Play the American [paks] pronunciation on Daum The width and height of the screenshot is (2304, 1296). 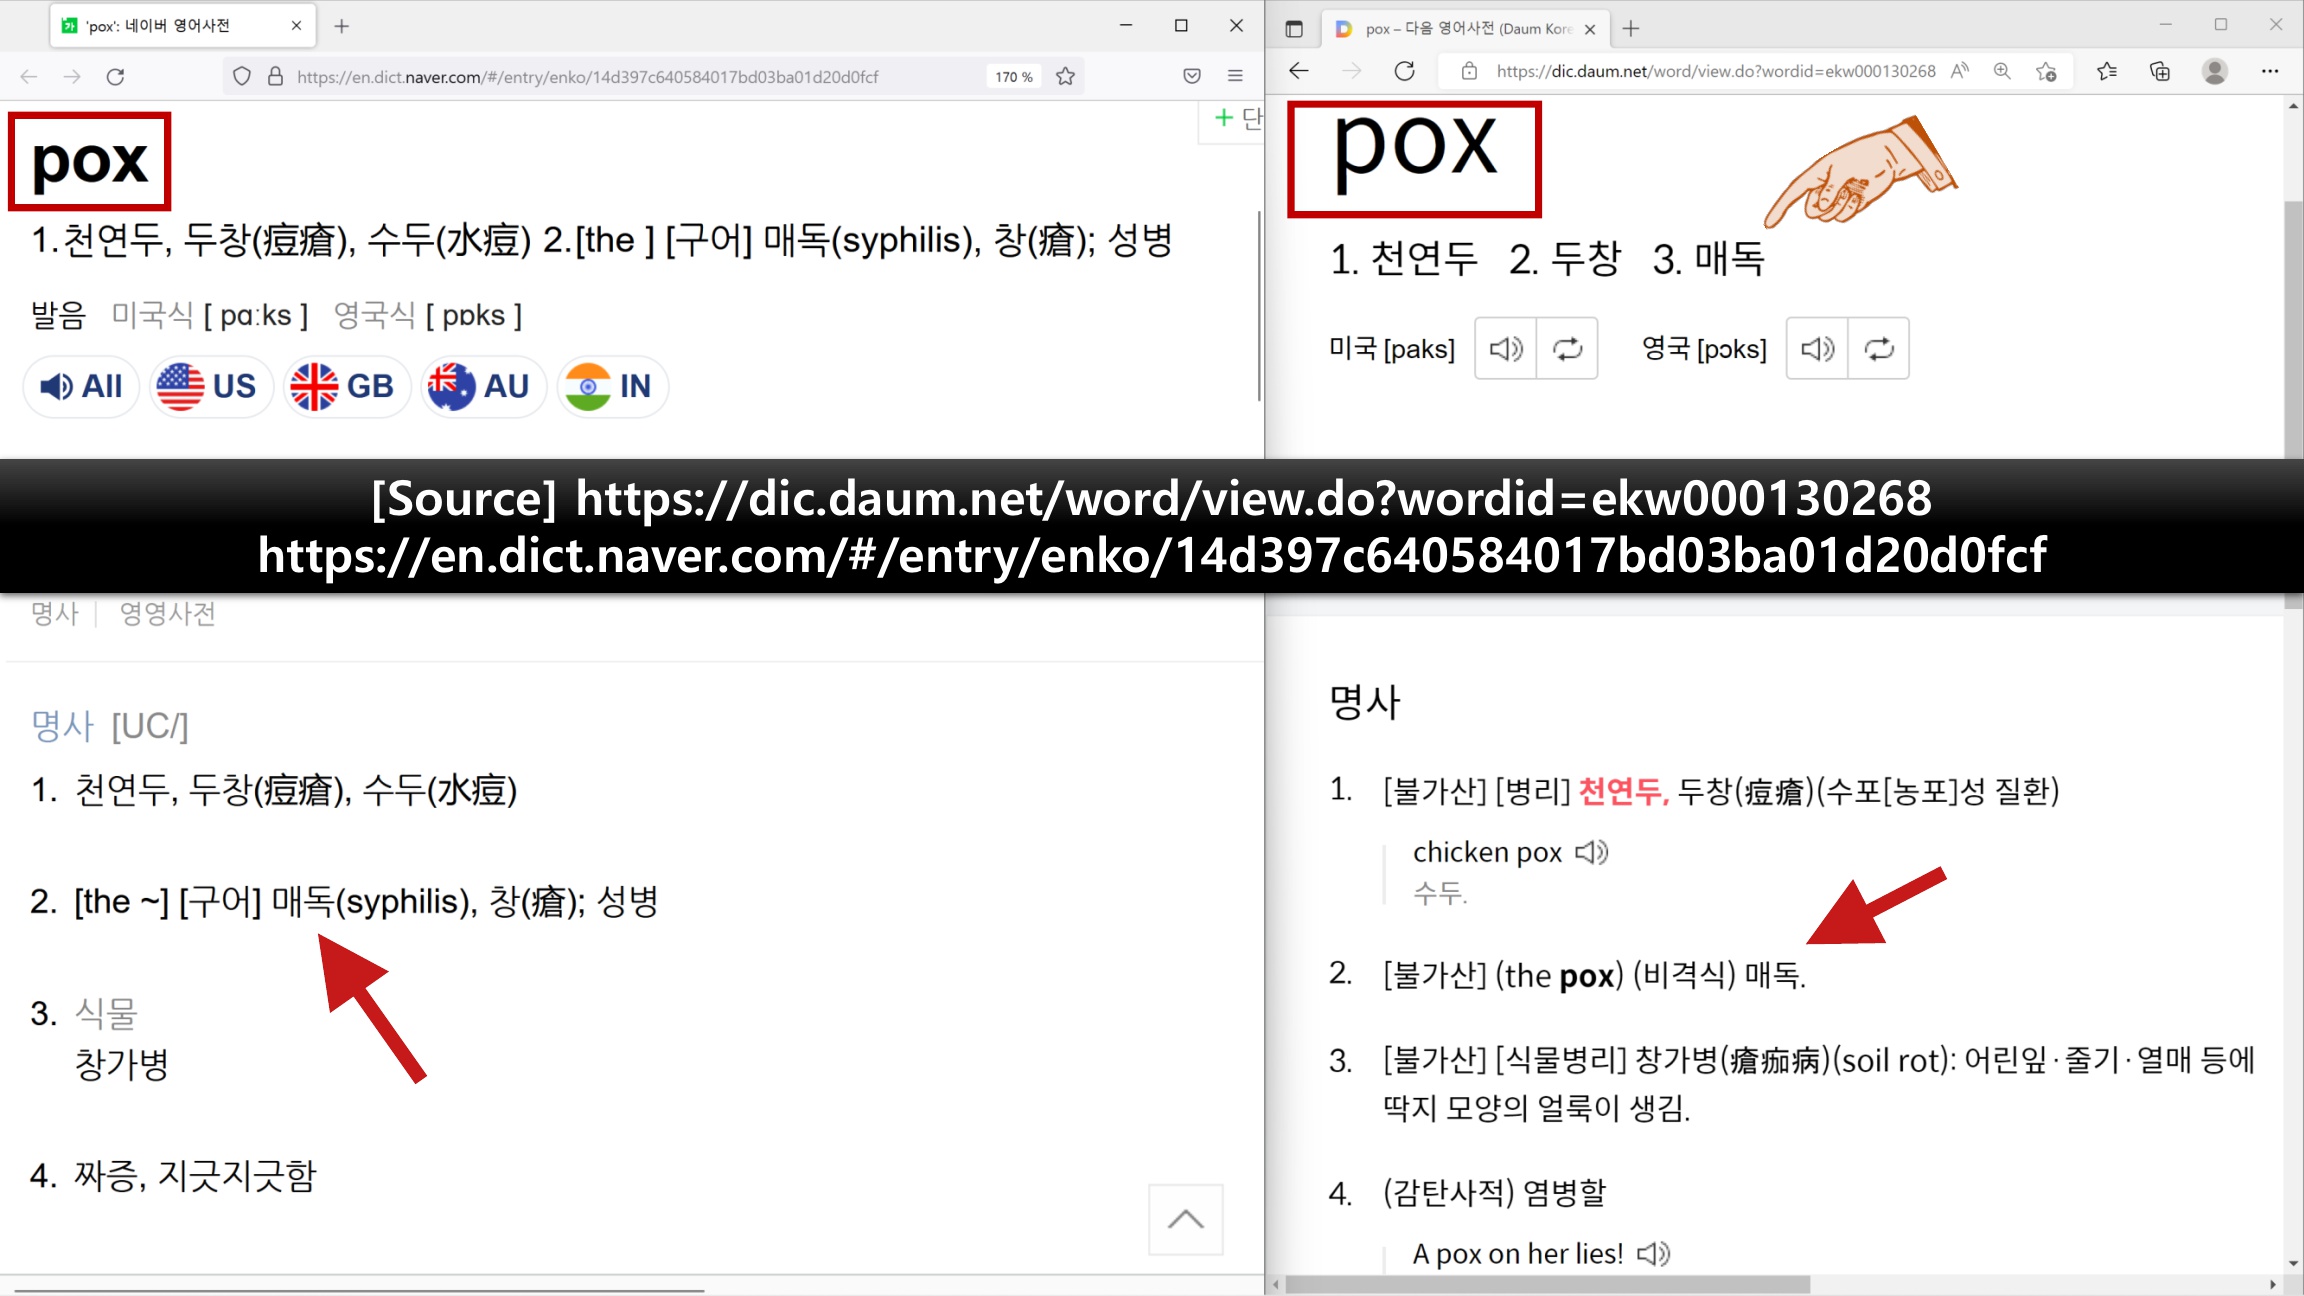(x=1506, y=348)
